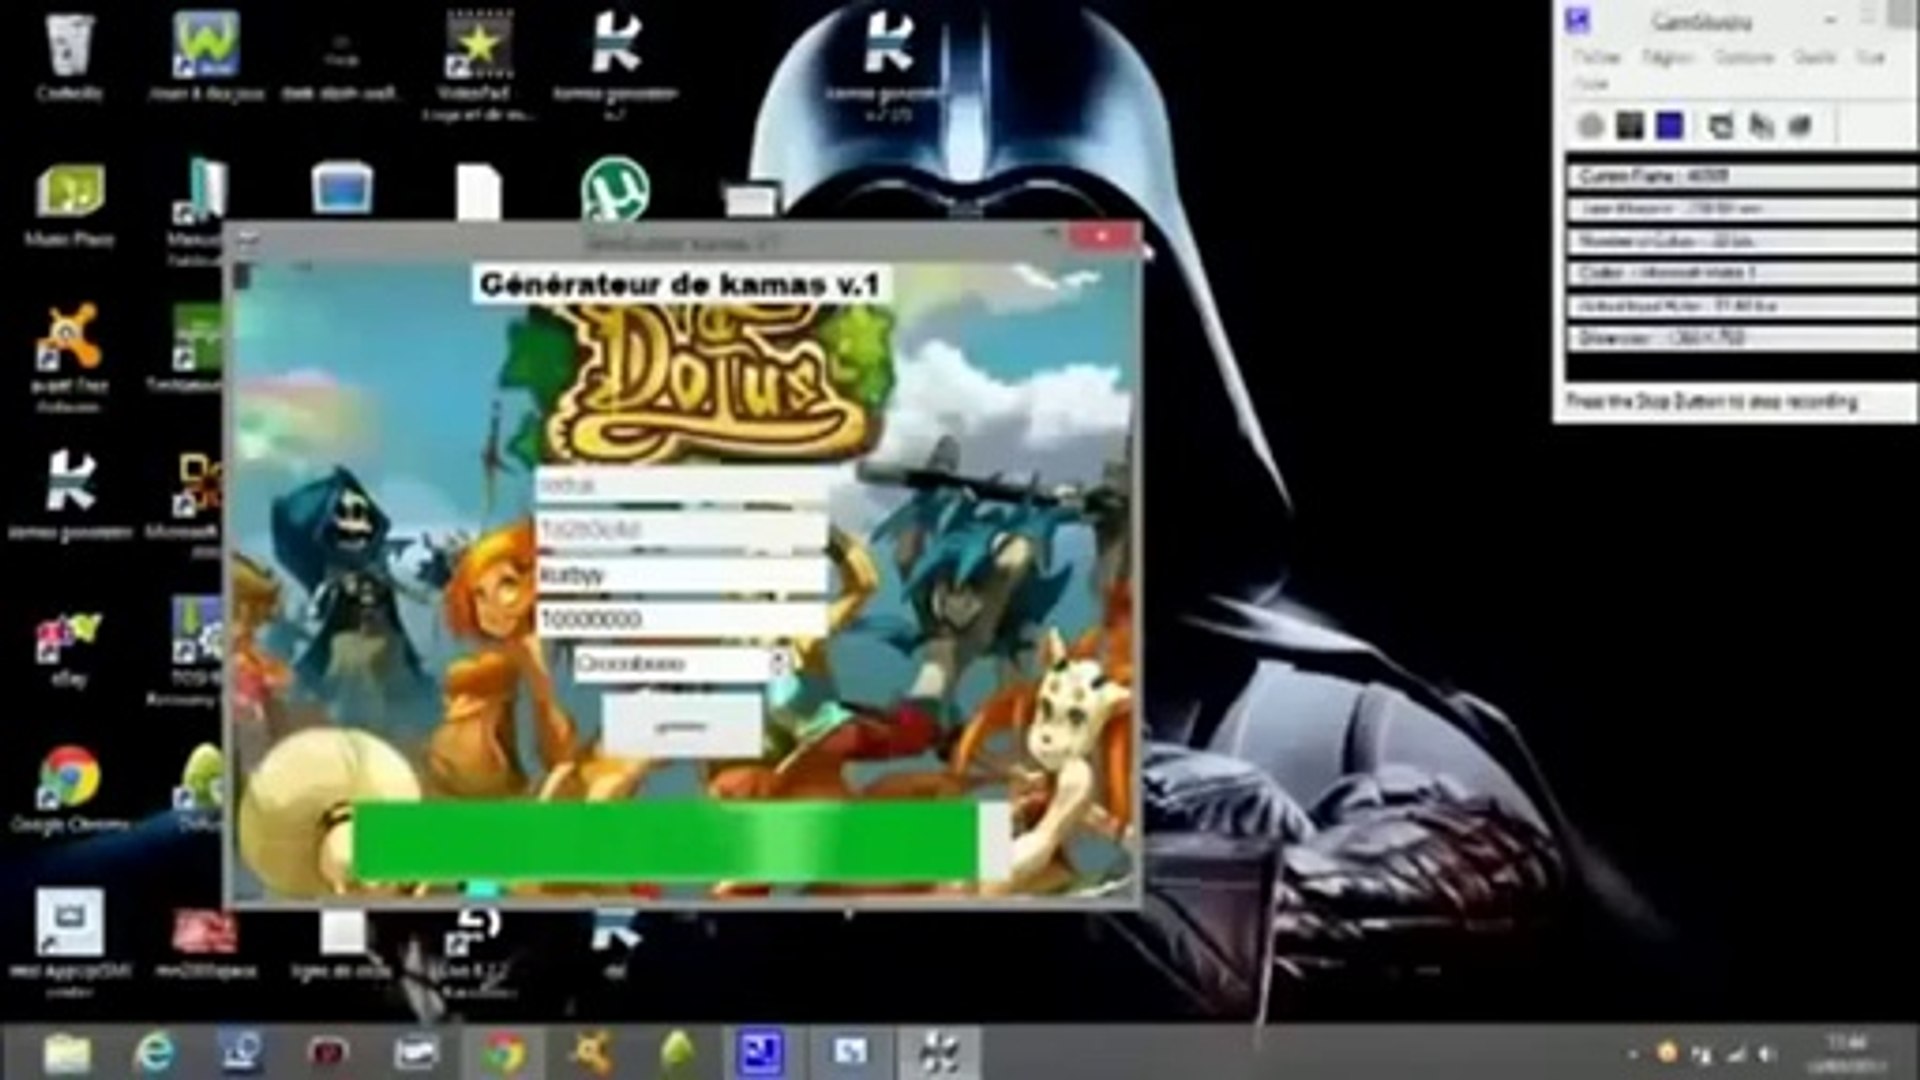Screen dimensions: 1920x1080
Task: Select the green Music Place desktop icon
Action: (69, 204)
